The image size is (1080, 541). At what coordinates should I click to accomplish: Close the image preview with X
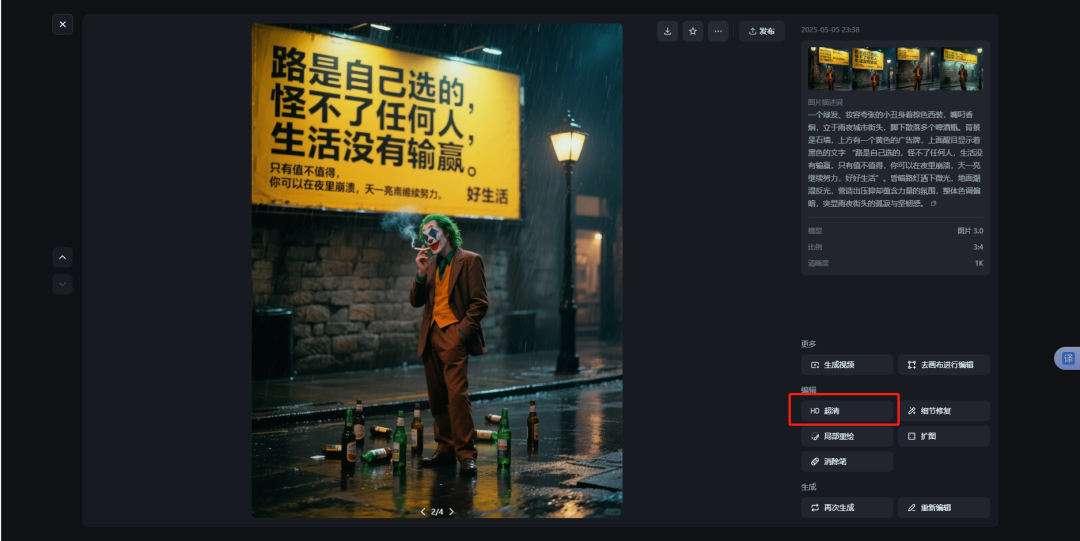pyautogui.click(x=63, y=24)
